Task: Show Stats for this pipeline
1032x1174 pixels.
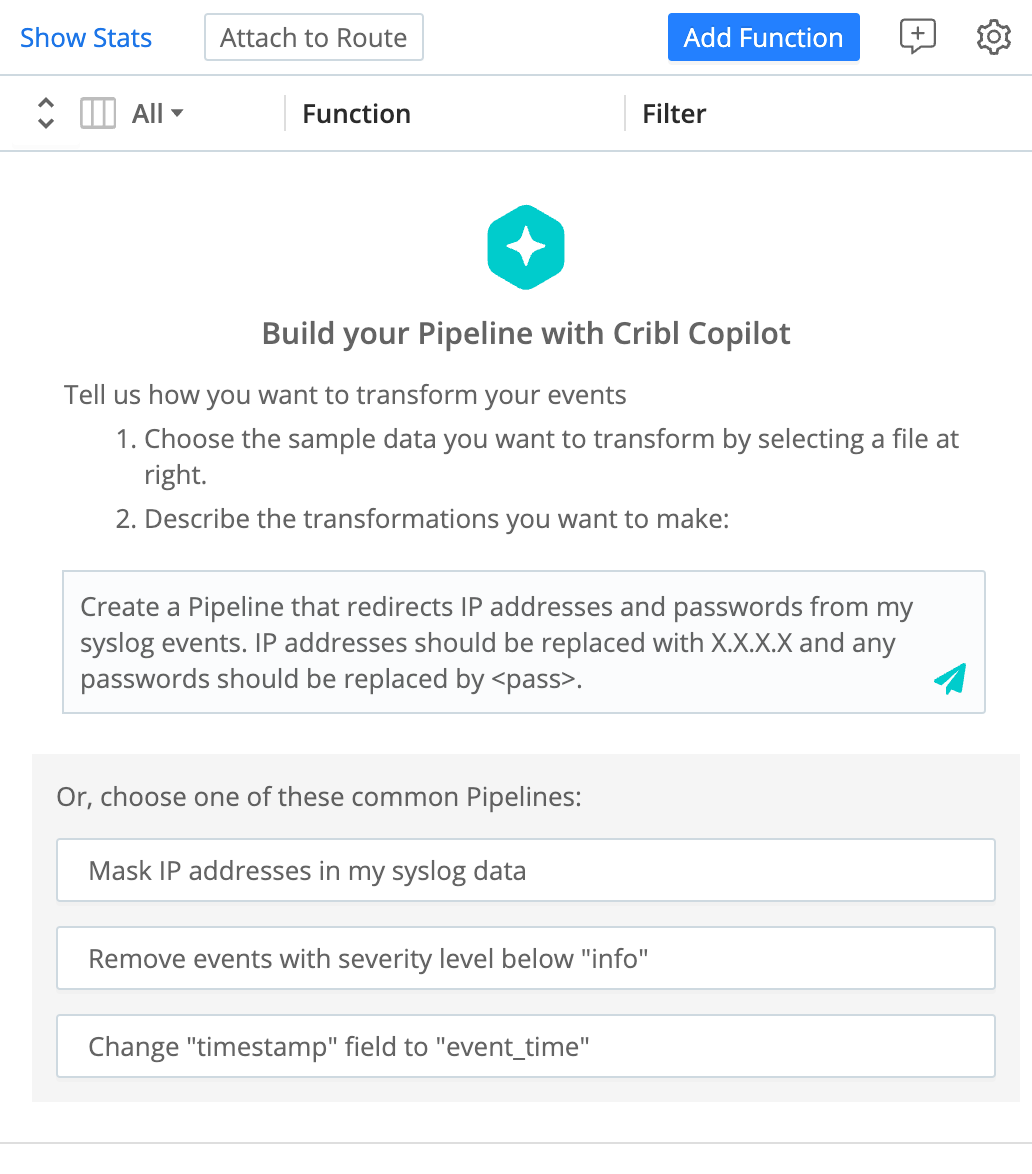Action: [x=85, y=37]
